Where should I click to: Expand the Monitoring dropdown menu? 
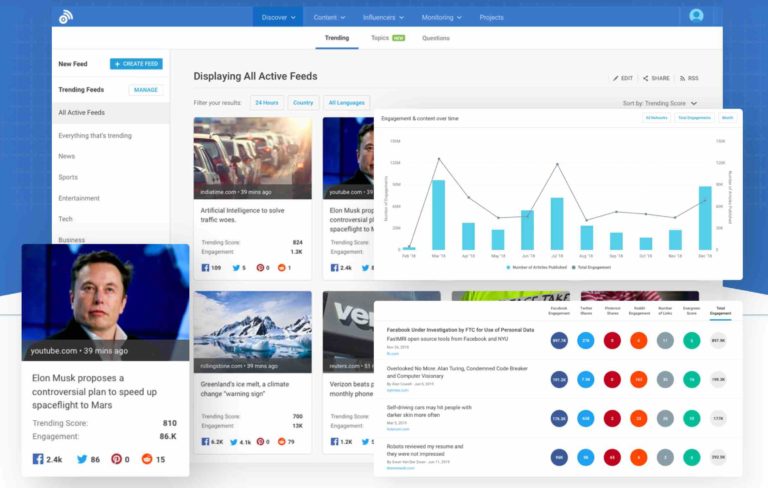coord(441,17)
